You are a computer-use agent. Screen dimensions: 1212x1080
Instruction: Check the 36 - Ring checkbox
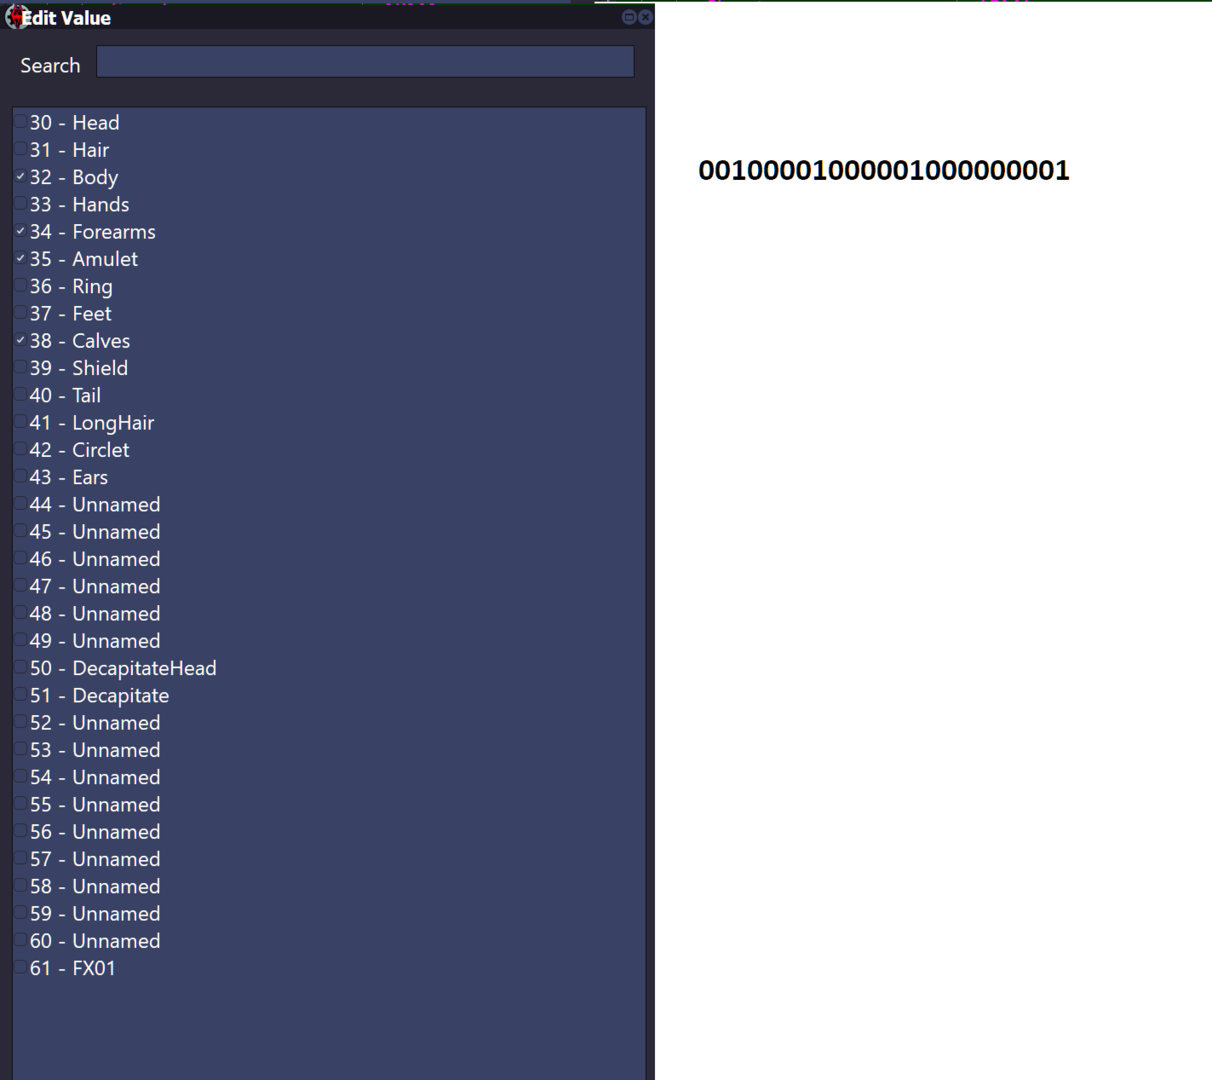20,285
